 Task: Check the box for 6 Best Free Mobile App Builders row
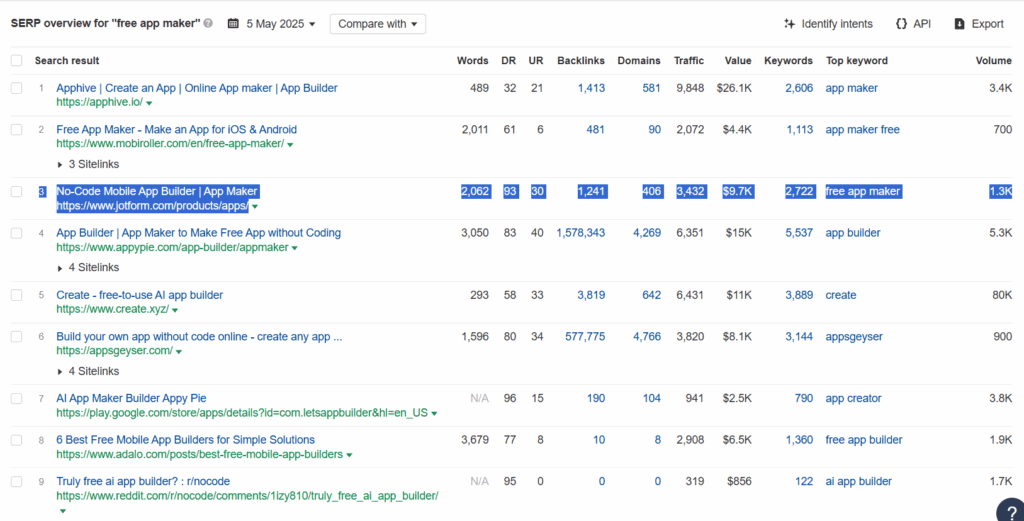16,440
